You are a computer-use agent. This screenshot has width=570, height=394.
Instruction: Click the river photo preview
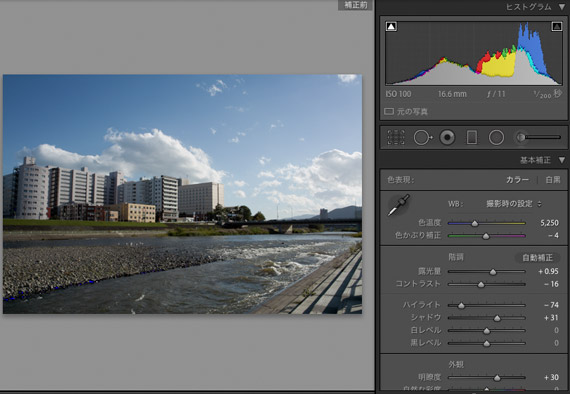click(182, 194)
